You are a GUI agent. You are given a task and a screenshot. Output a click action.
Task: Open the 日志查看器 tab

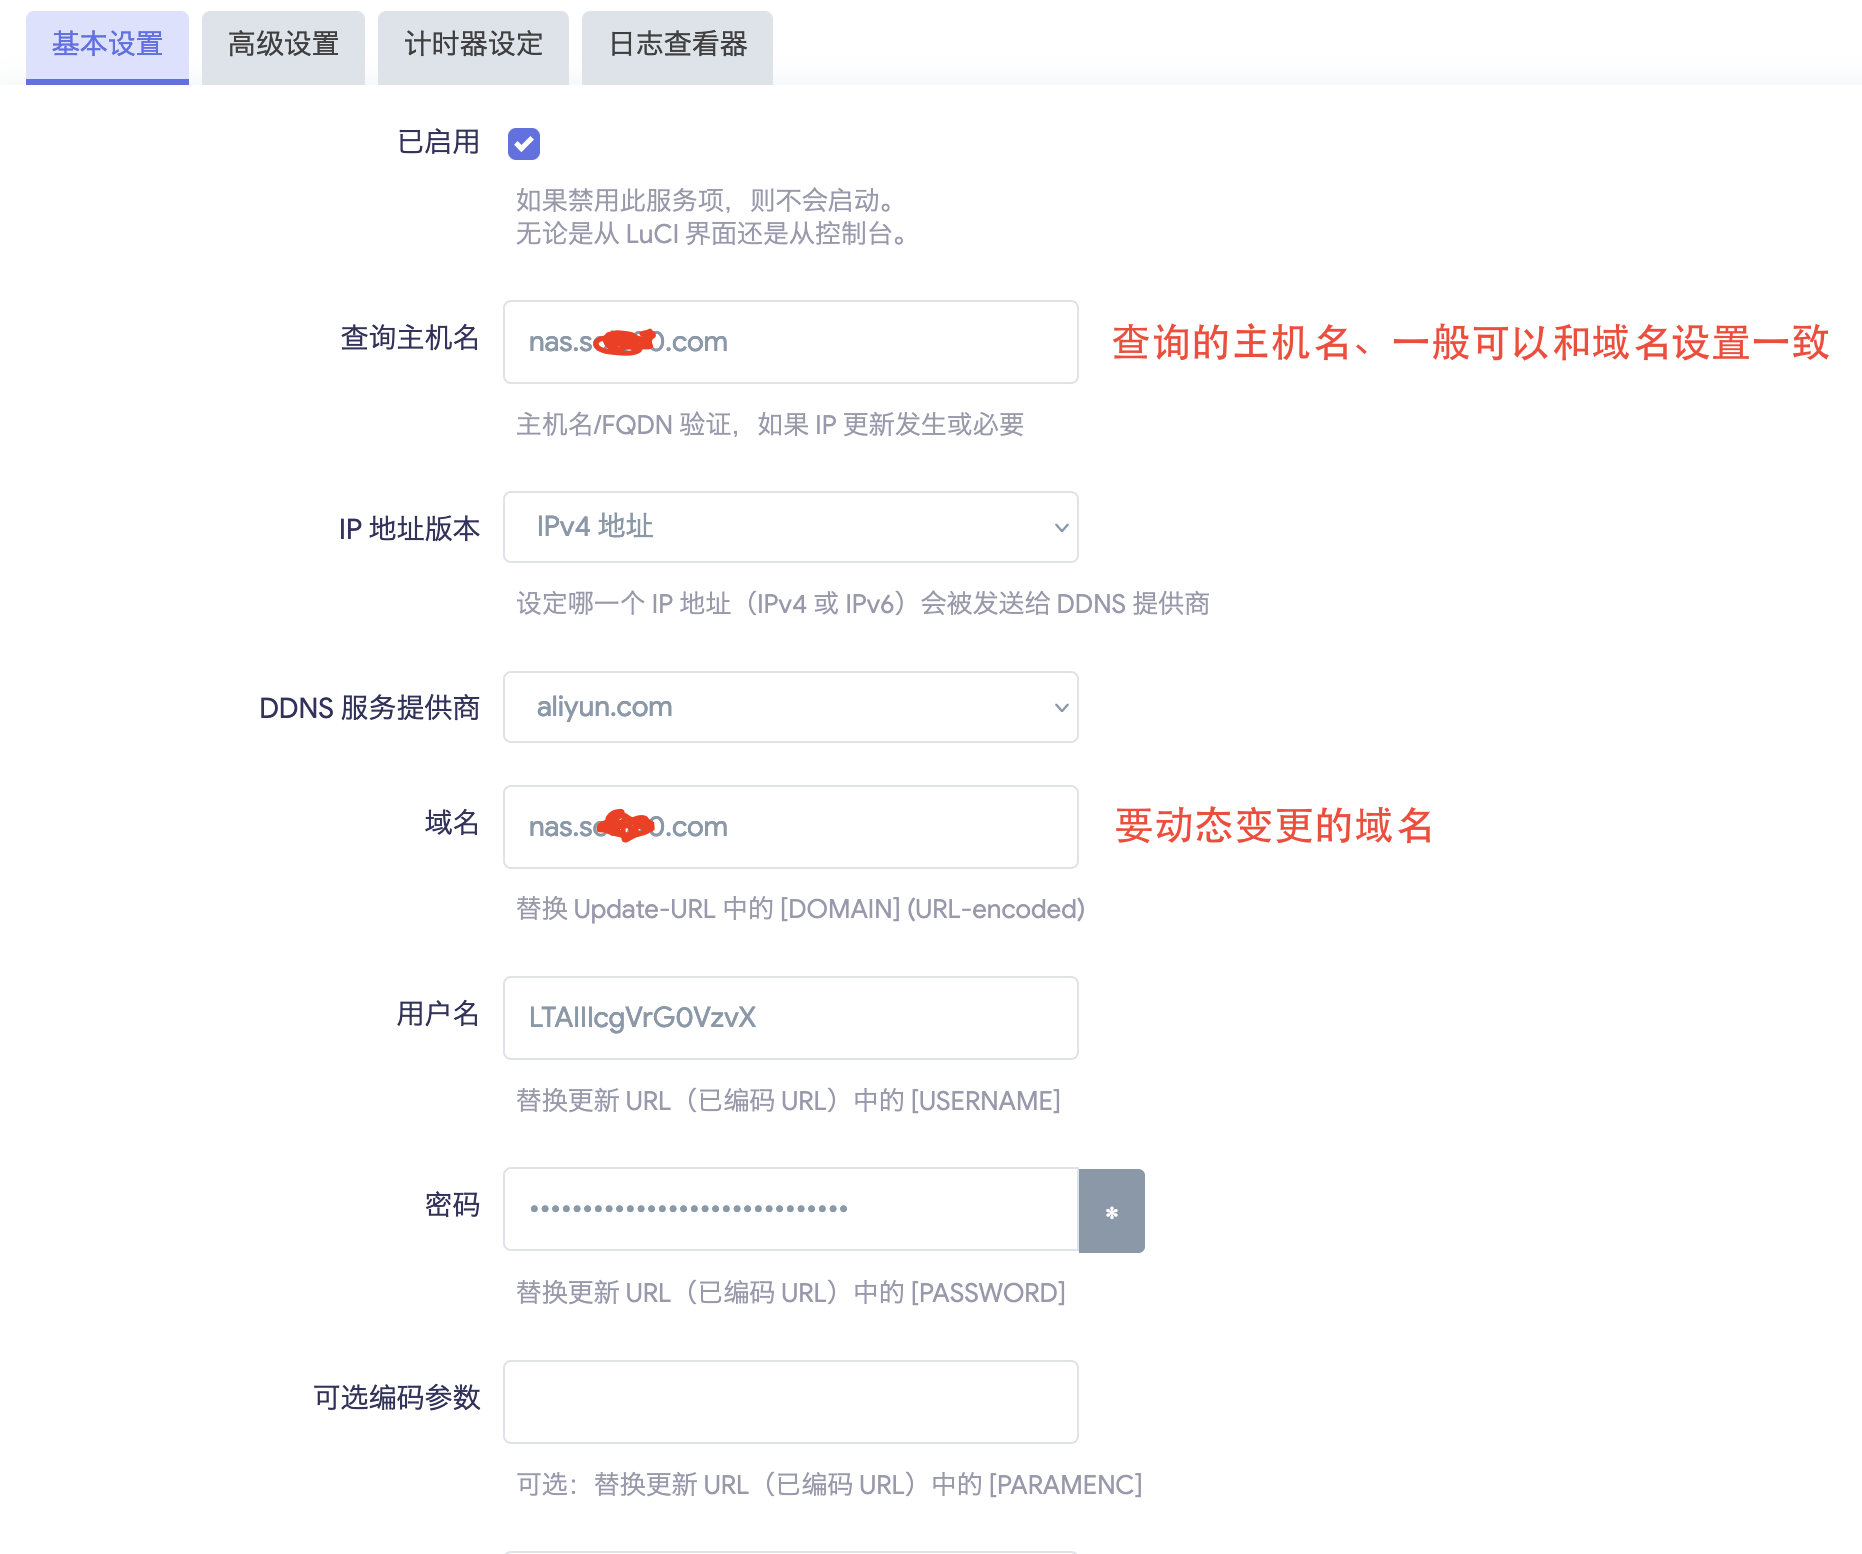pyautogui.click(x=677, y=46)
